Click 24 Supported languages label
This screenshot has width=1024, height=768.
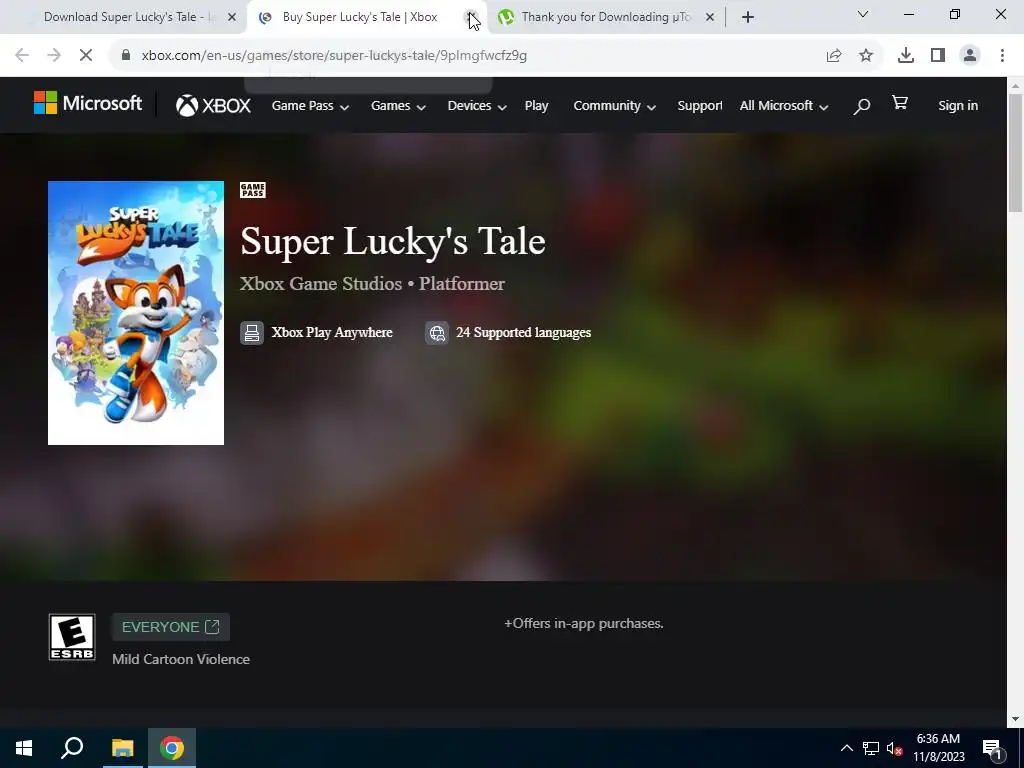coord(524,332)
